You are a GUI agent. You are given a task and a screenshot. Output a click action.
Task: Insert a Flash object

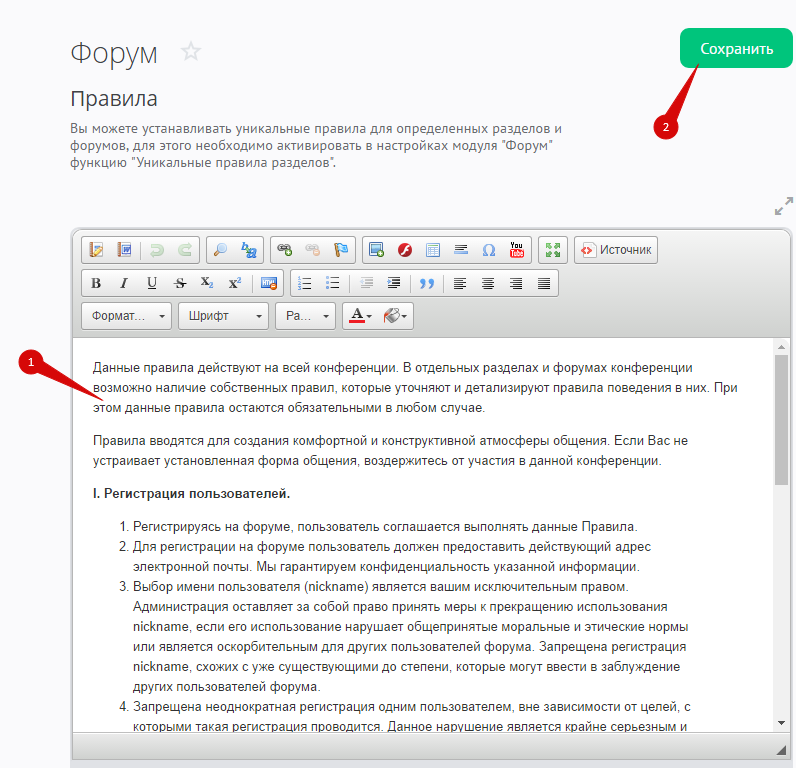tap(405, 250)
